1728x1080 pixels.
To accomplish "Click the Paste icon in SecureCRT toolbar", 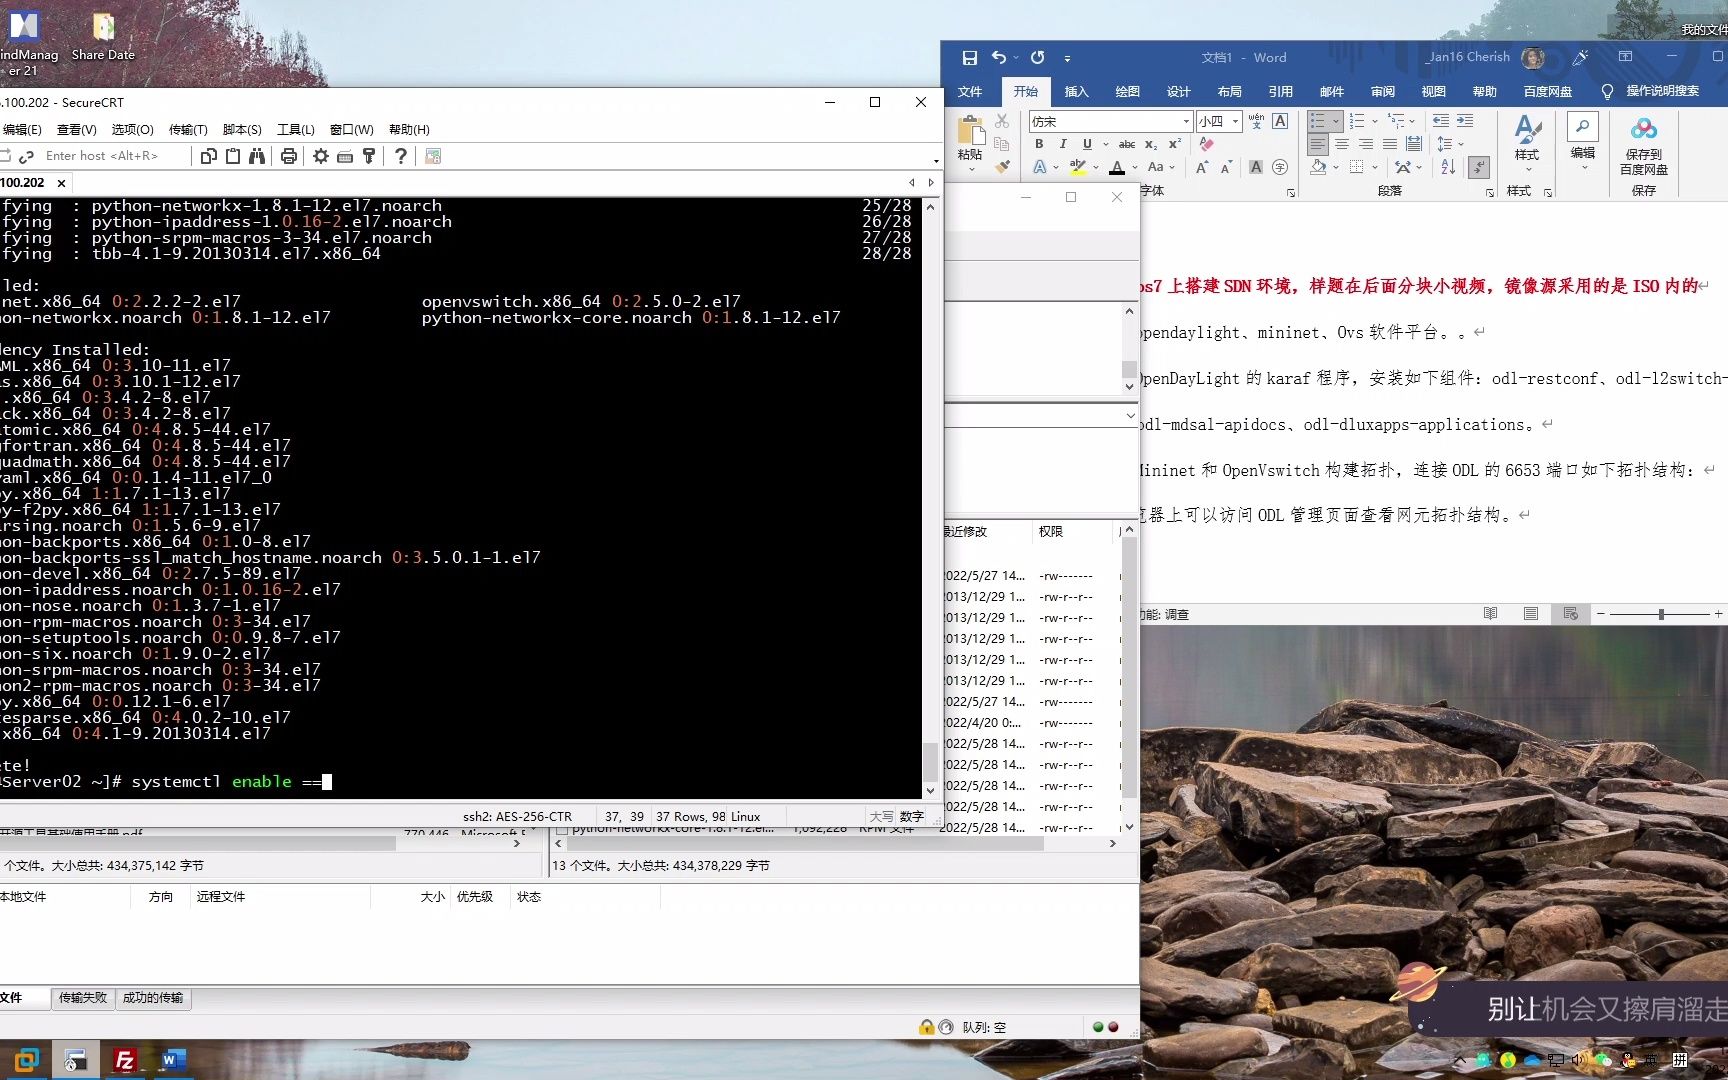I will click(232, 156).
